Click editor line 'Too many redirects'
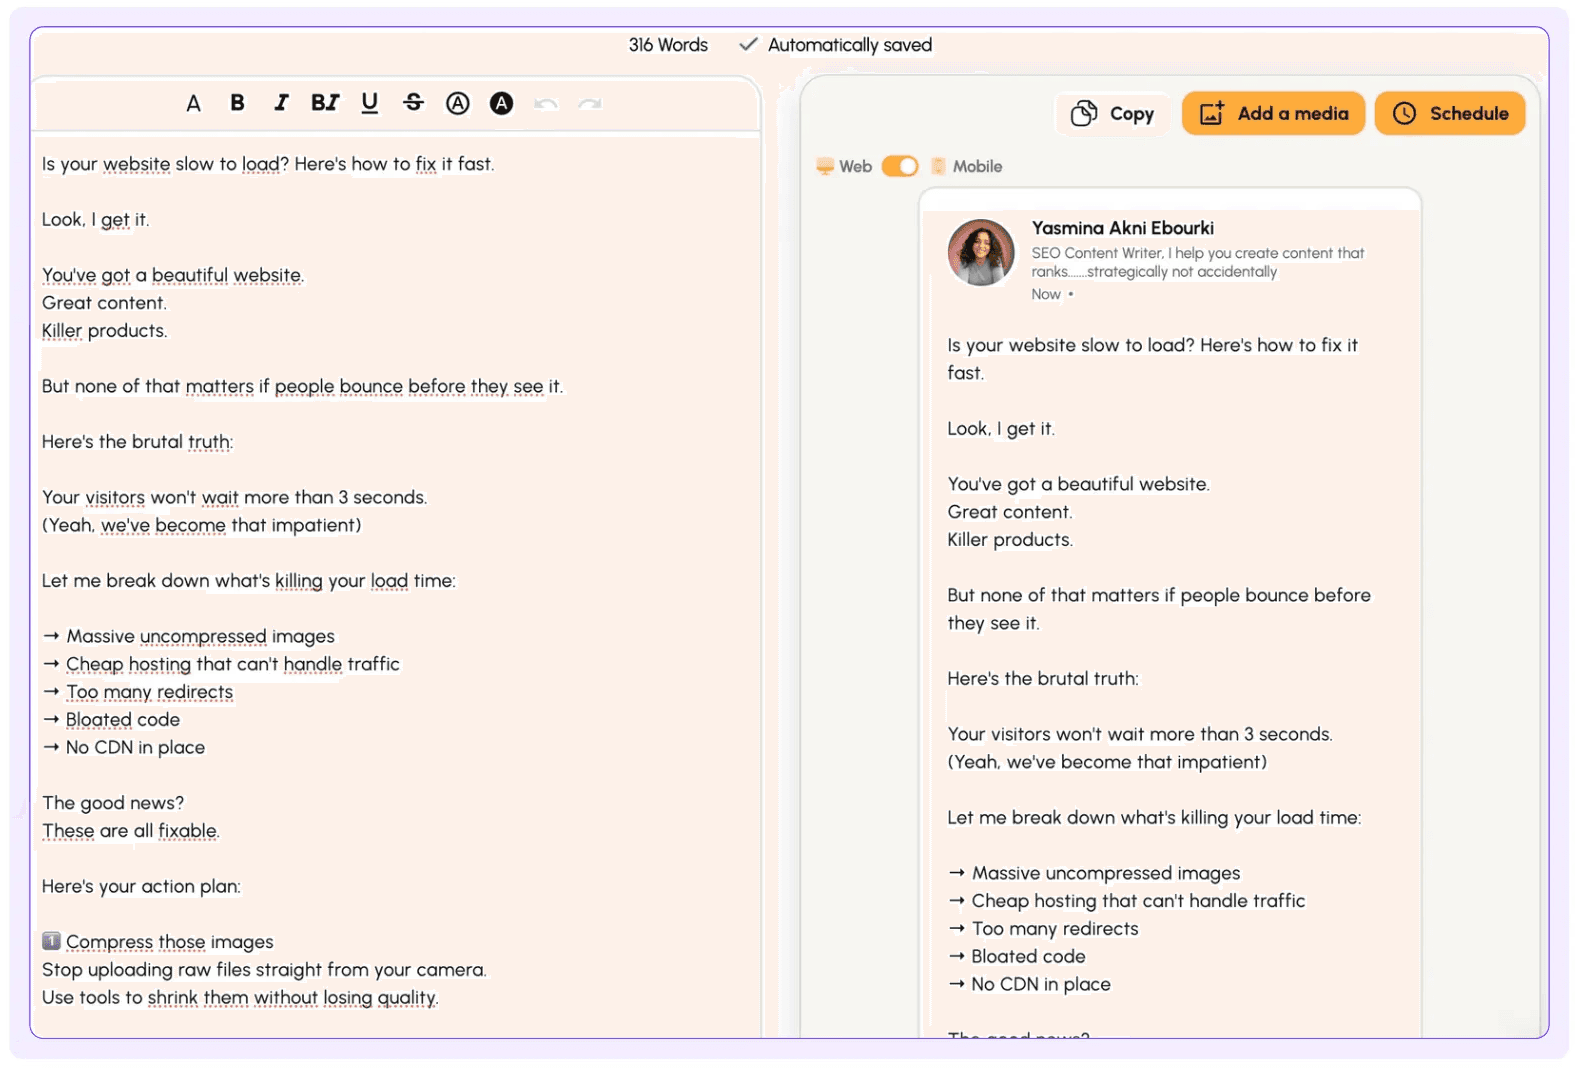Screen dimensions: 1575x1069 138,692
